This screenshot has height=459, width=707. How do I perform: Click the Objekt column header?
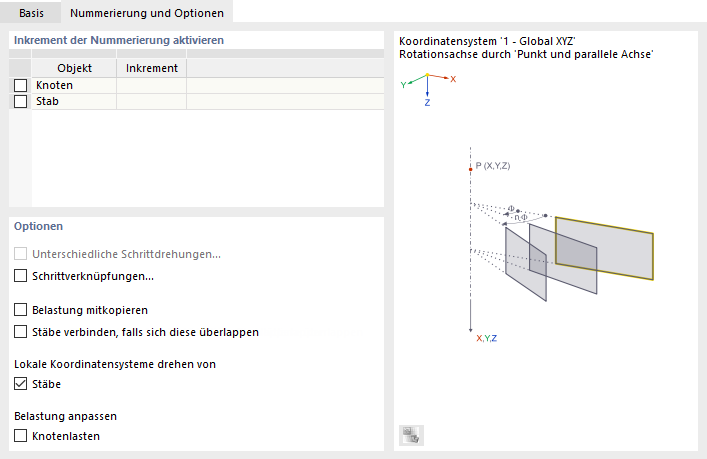[74, 68]
